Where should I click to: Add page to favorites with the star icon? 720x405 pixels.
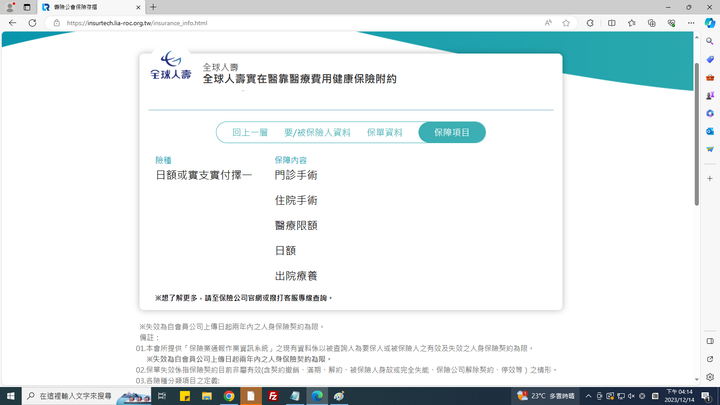click(566, 22)
